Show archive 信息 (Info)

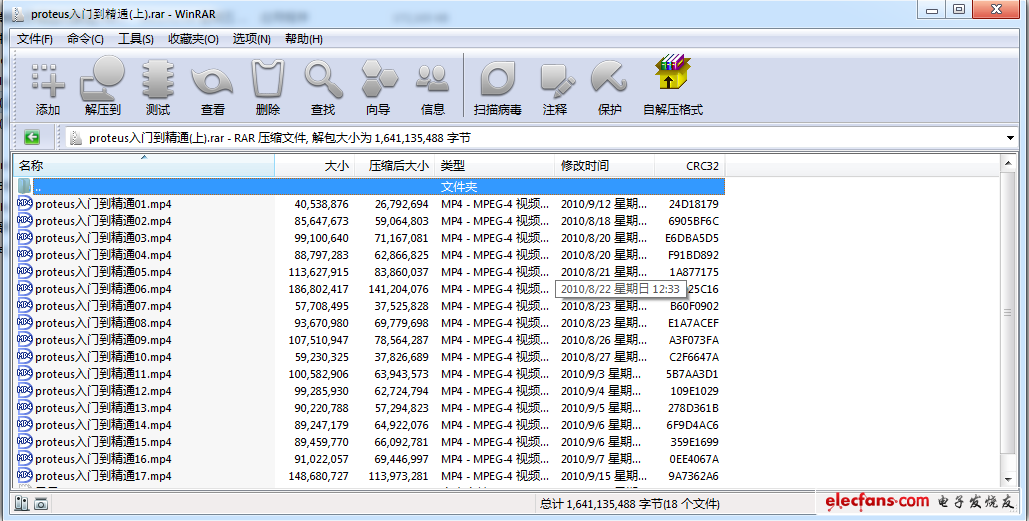coord(432,87)
